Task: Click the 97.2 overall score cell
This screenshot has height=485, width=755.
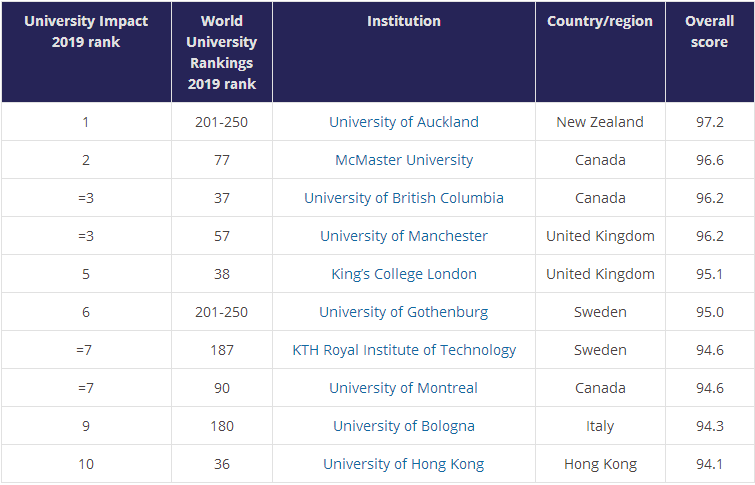Action: coord(709,122)
